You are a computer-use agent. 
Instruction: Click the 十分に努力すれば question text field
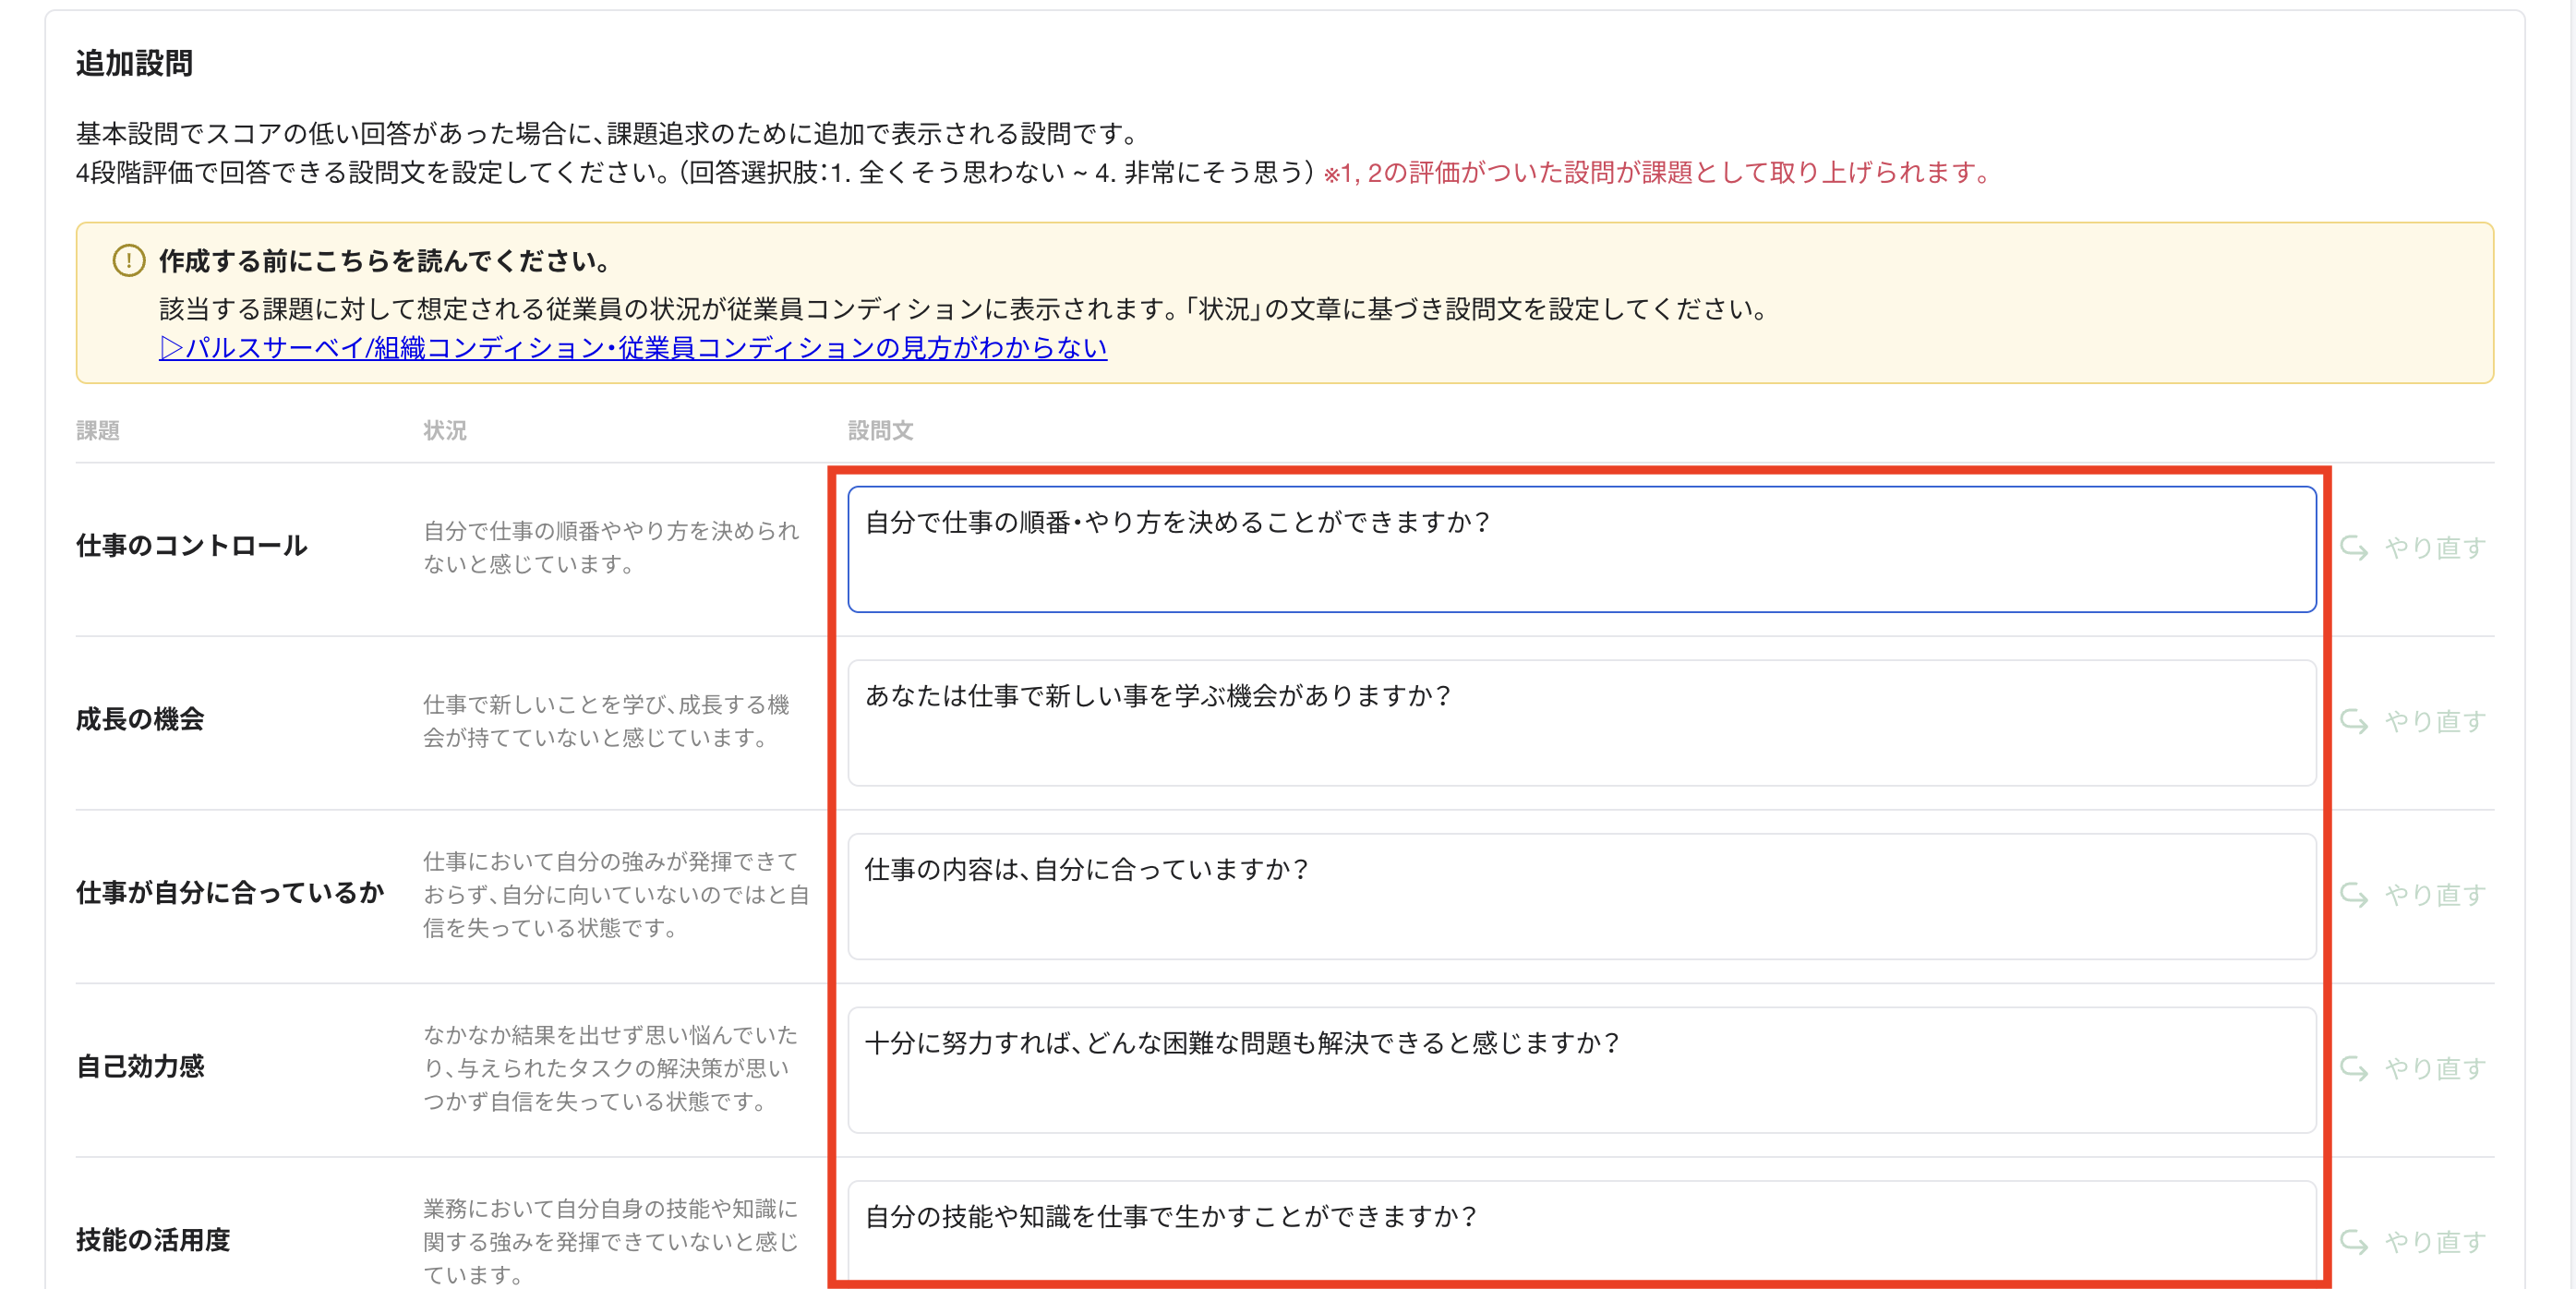click(x=1580, y=1070)
